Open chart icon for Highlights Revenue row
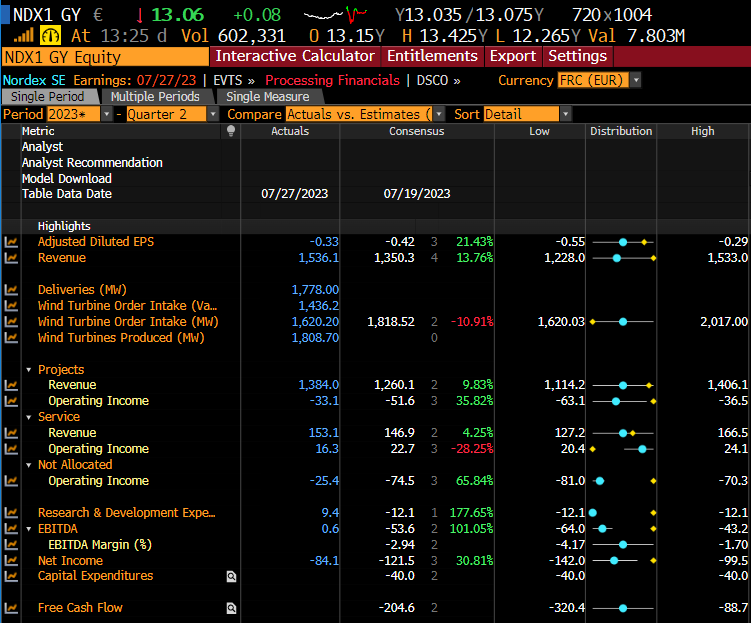Screen dimensions: 751x623 tap(11, 258)
